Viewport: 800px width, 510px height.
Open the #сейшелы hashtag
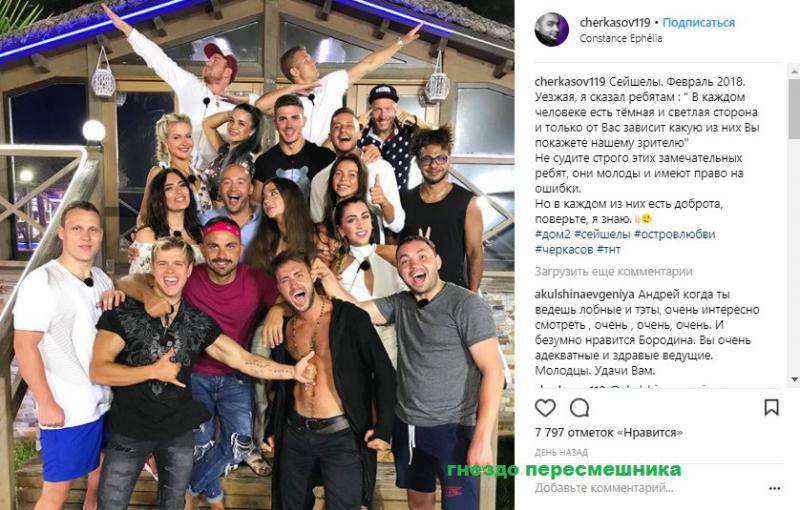[602, 235]
